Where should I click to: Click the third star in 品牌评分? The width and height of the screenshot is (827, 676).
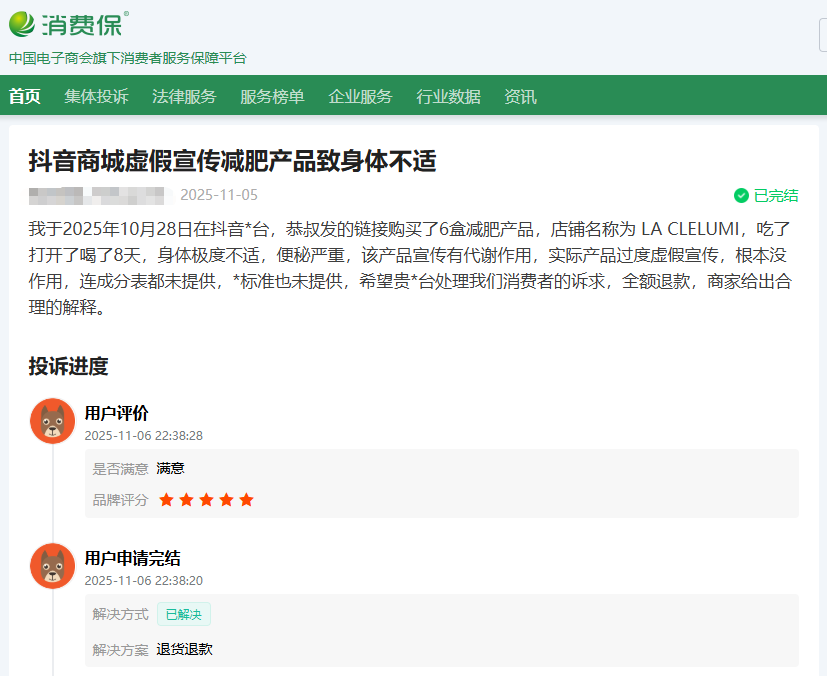[x=206, y=500]
